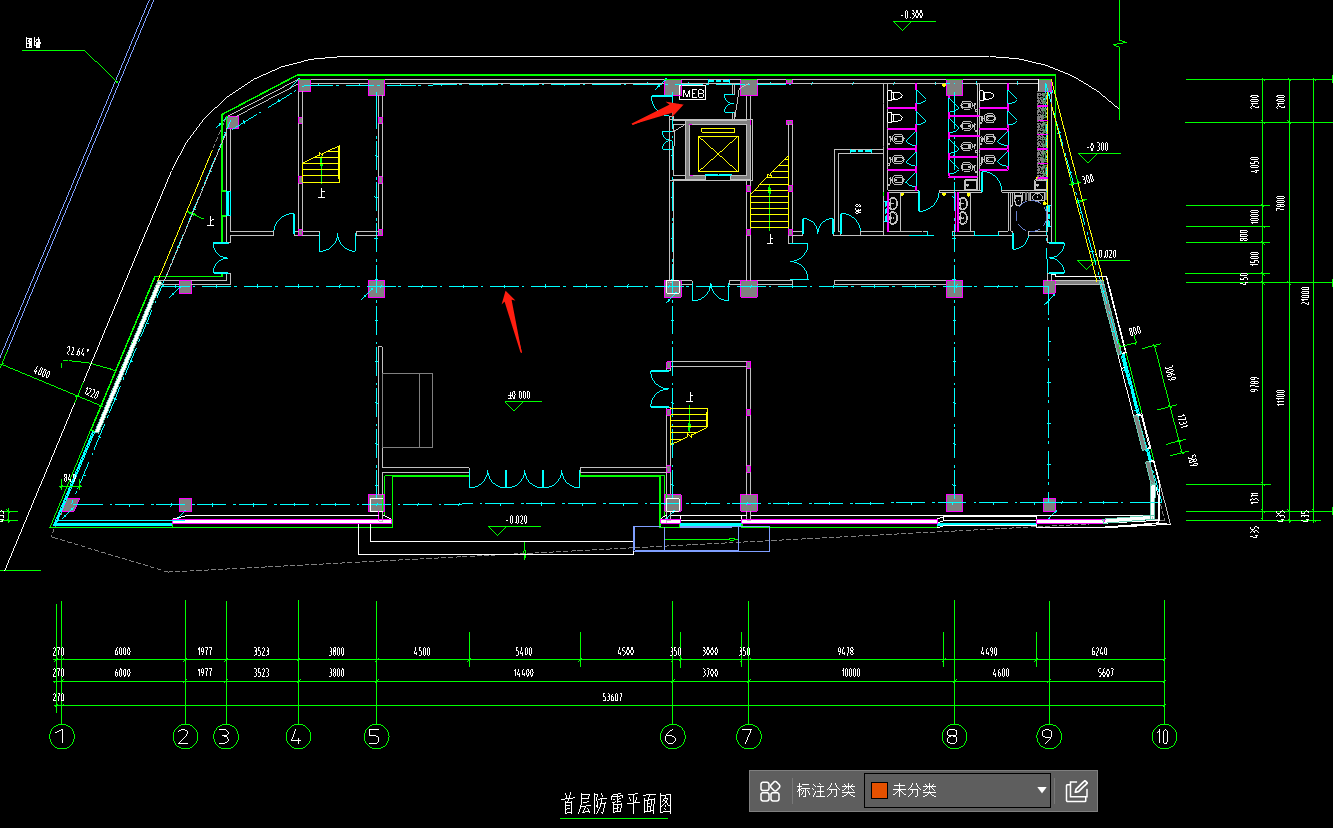The image size is (1333, 828).
Task: Select grid axis bubble 7
Action: coord(749,737)
